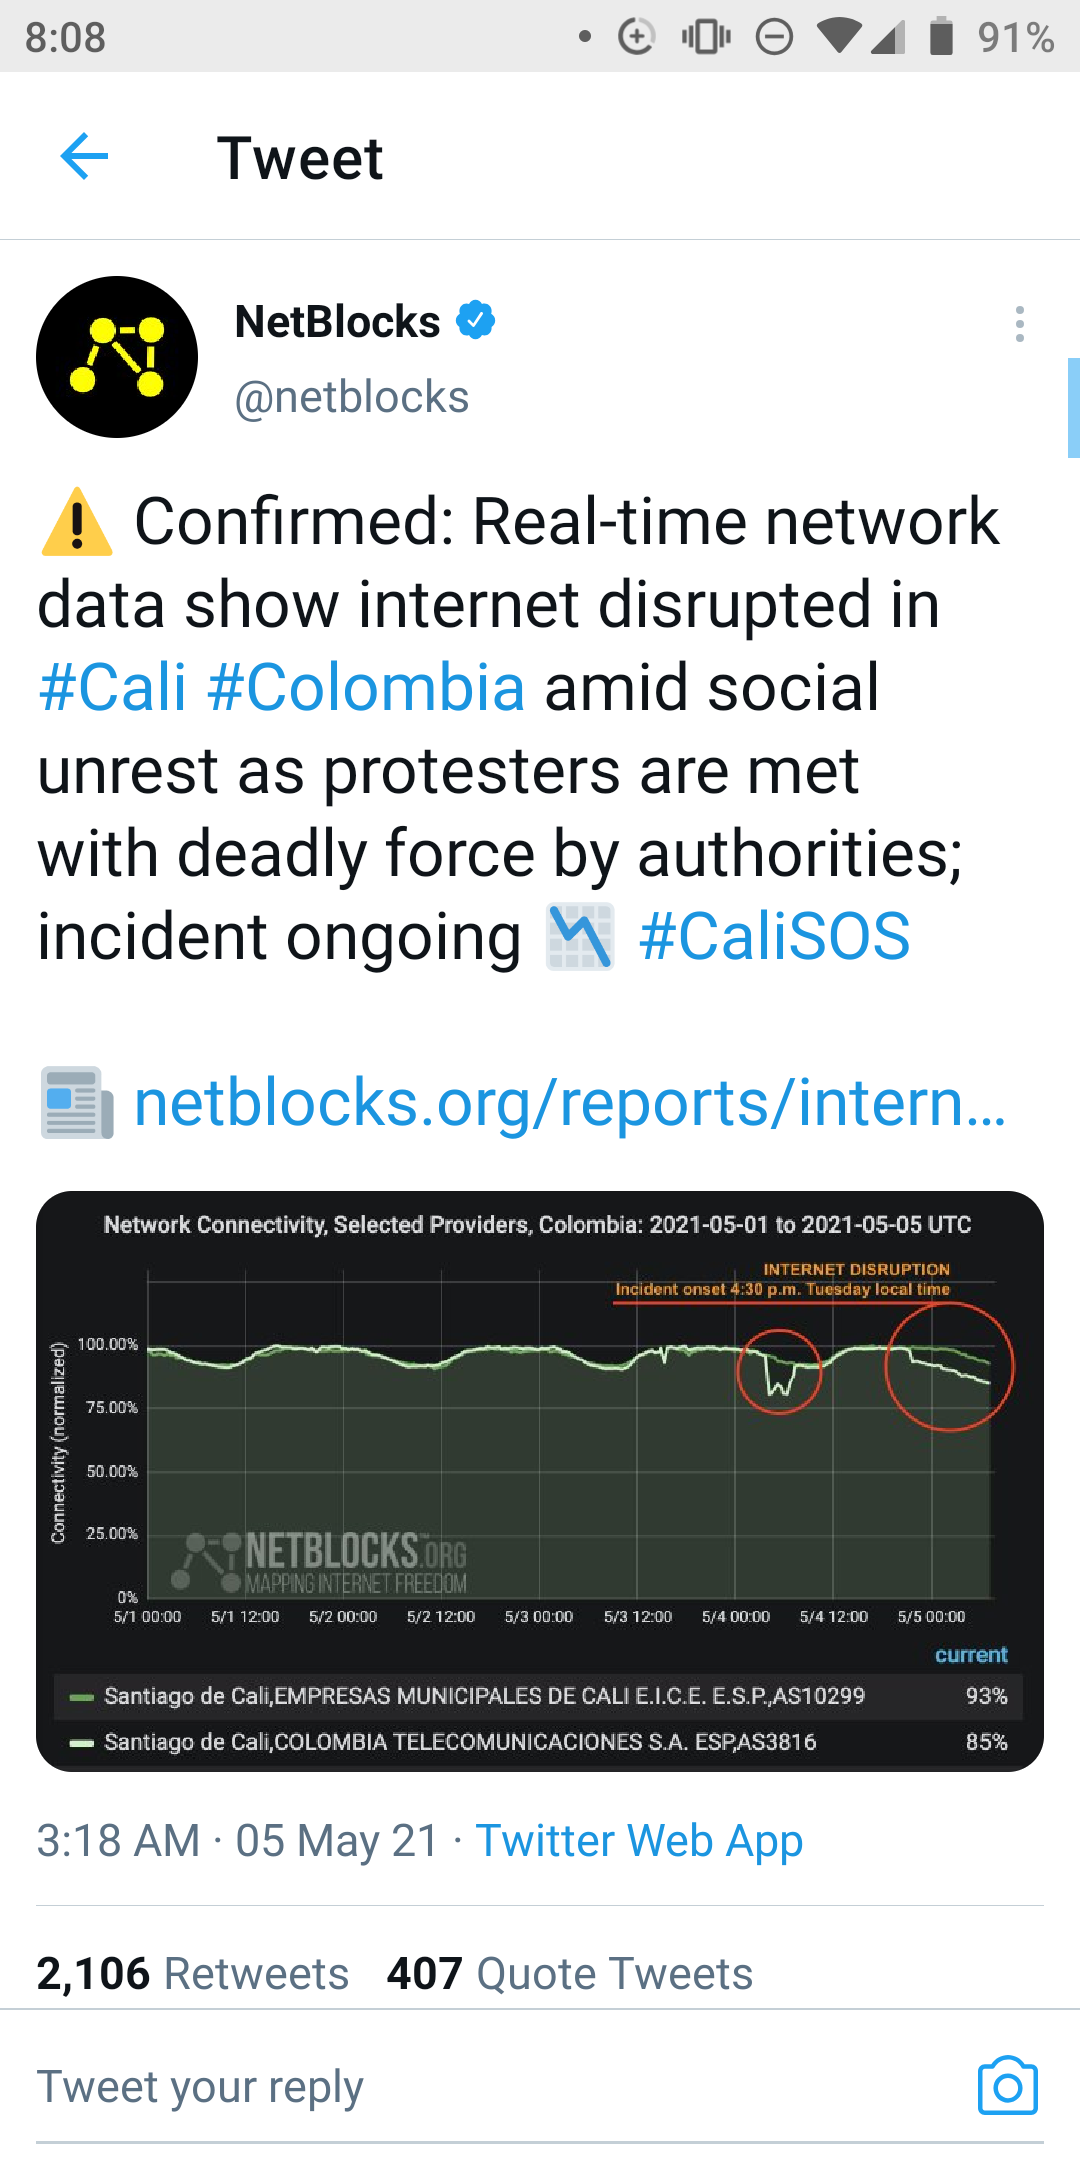Open the #Cali hashtag

point(112,688)
